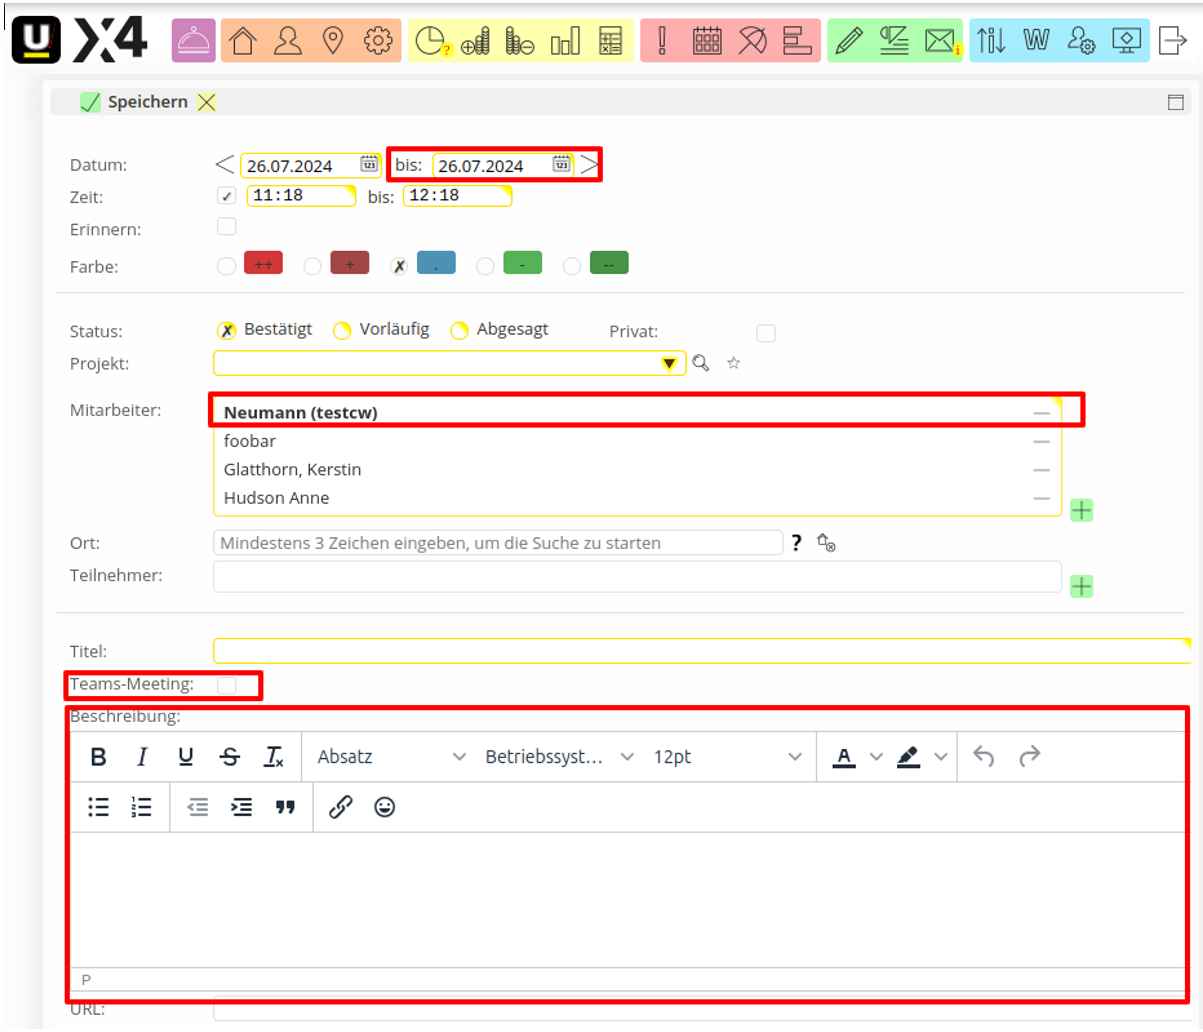Toggle the Erinnern checkbox
This screenshot has height=1032, width=1203.
click(227, 227)
